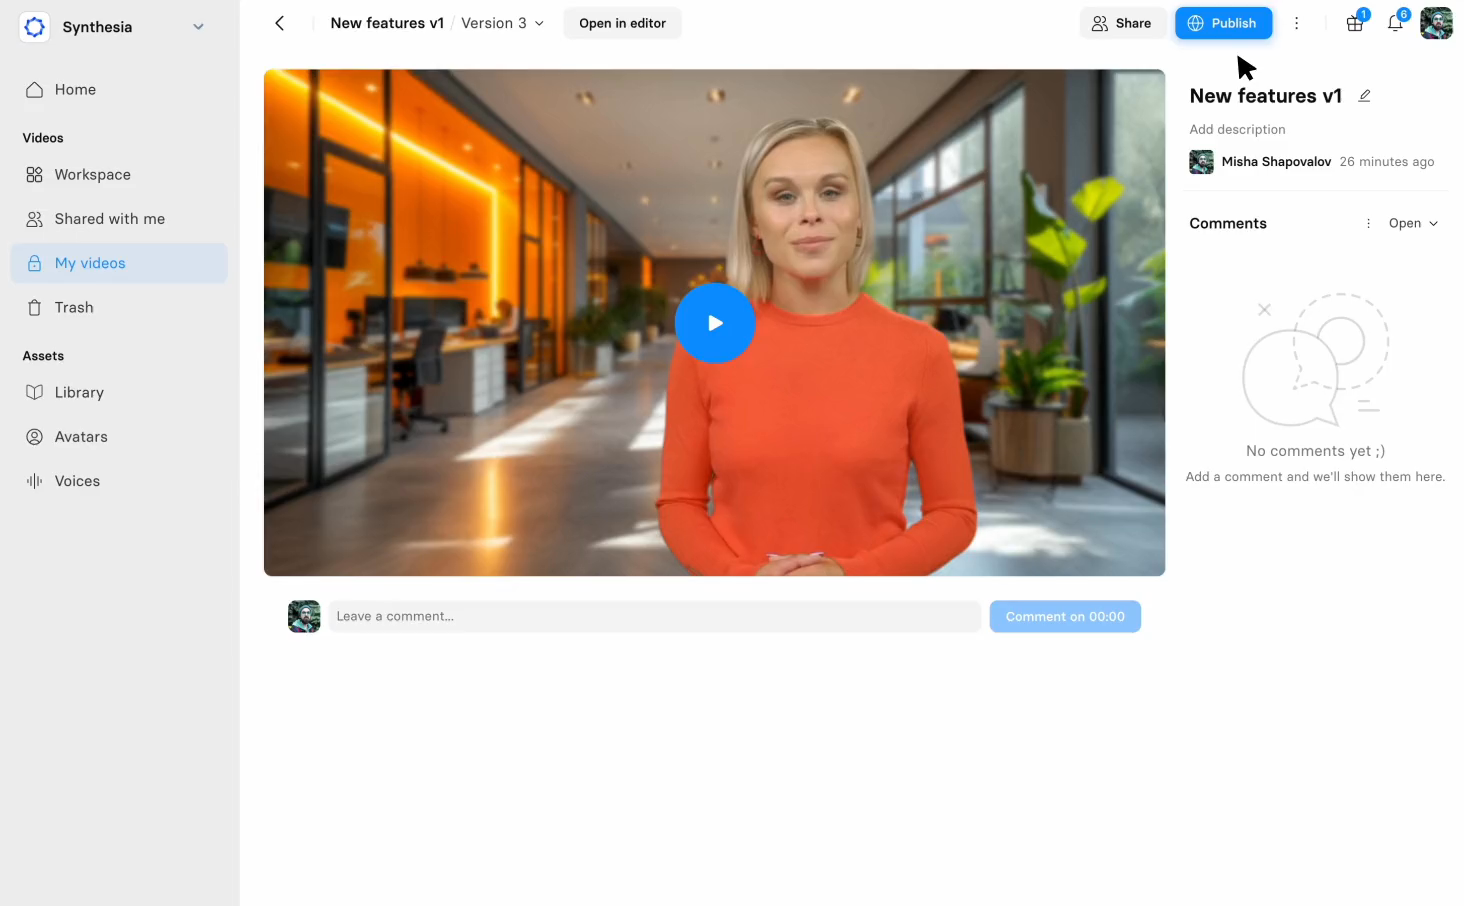The width and height of the screenshot is (1464, 906).
Task: Expand the Synthesia workspace switcher chevron
Action: tap(198, 27)
